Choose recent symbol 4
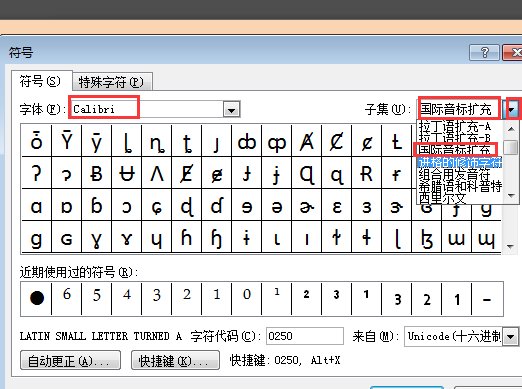522x389 pixels. (x=127, y=298)
